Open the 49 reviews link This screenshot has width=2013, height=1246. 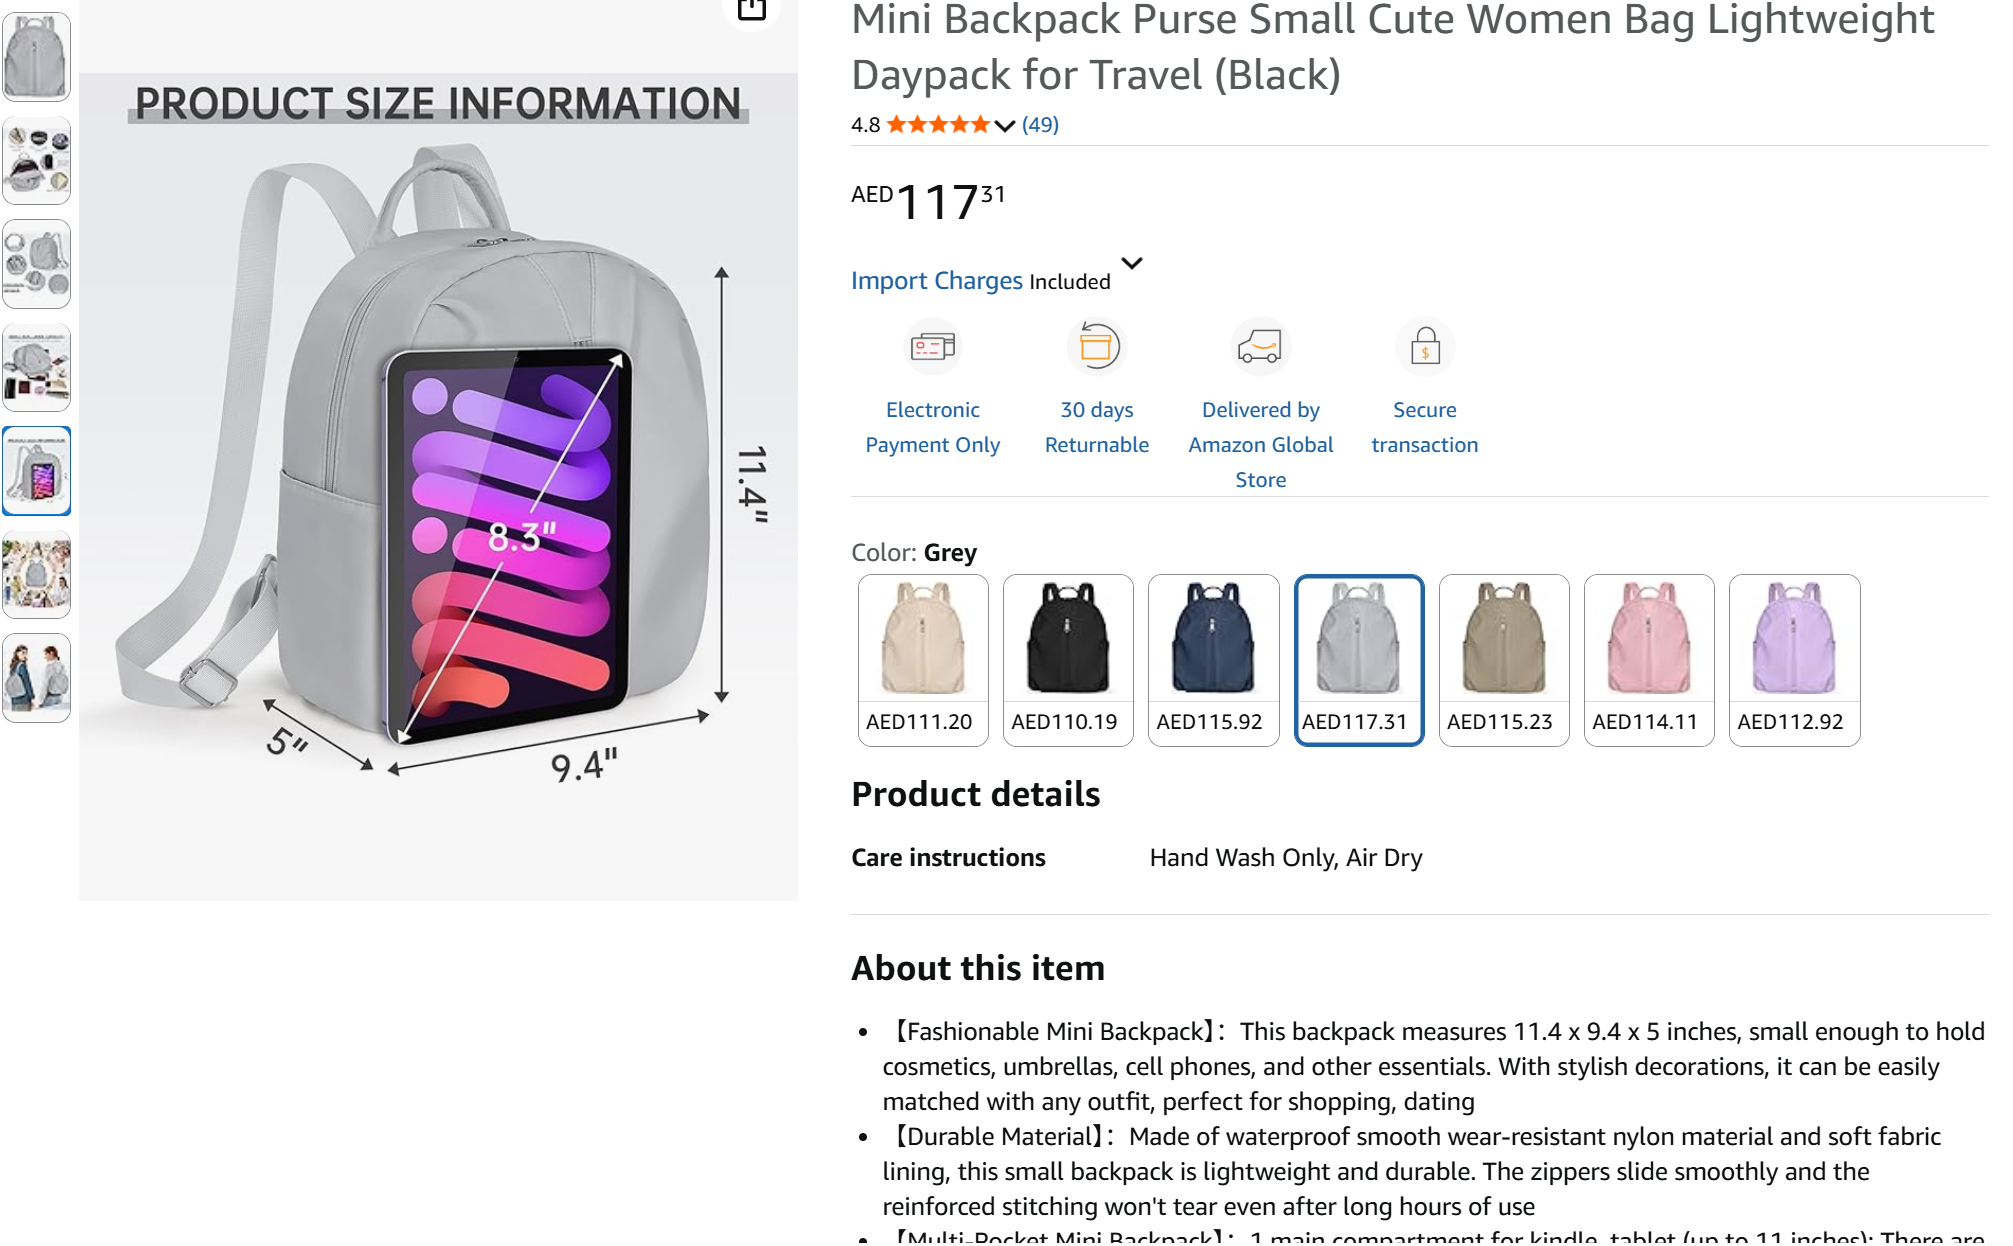tap(1040, 125)
